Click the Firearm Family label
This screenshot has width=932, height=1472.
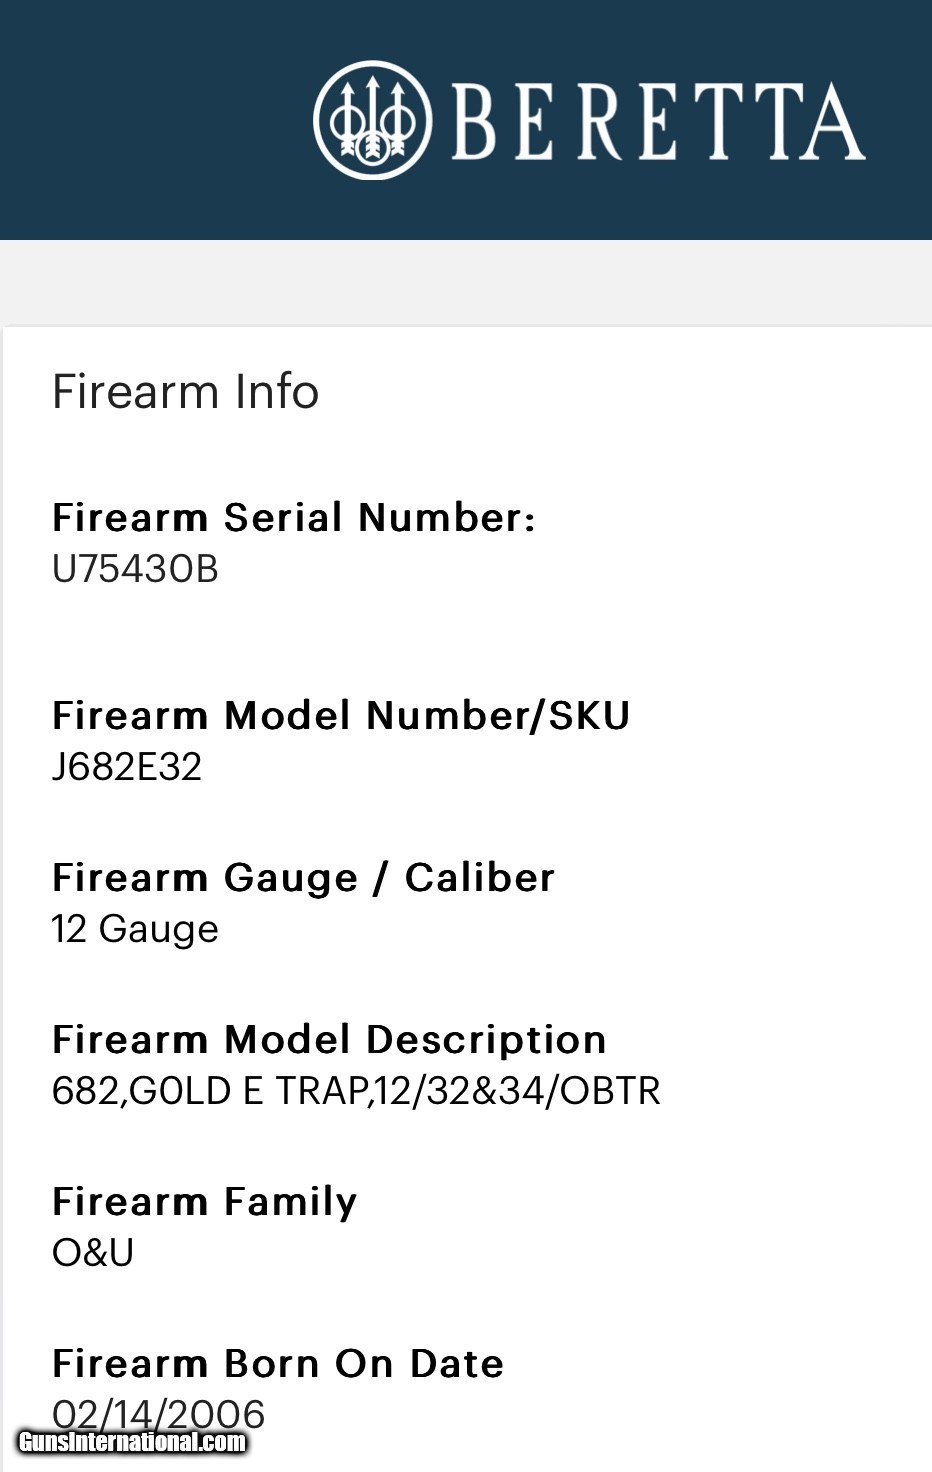[204, 1202]
